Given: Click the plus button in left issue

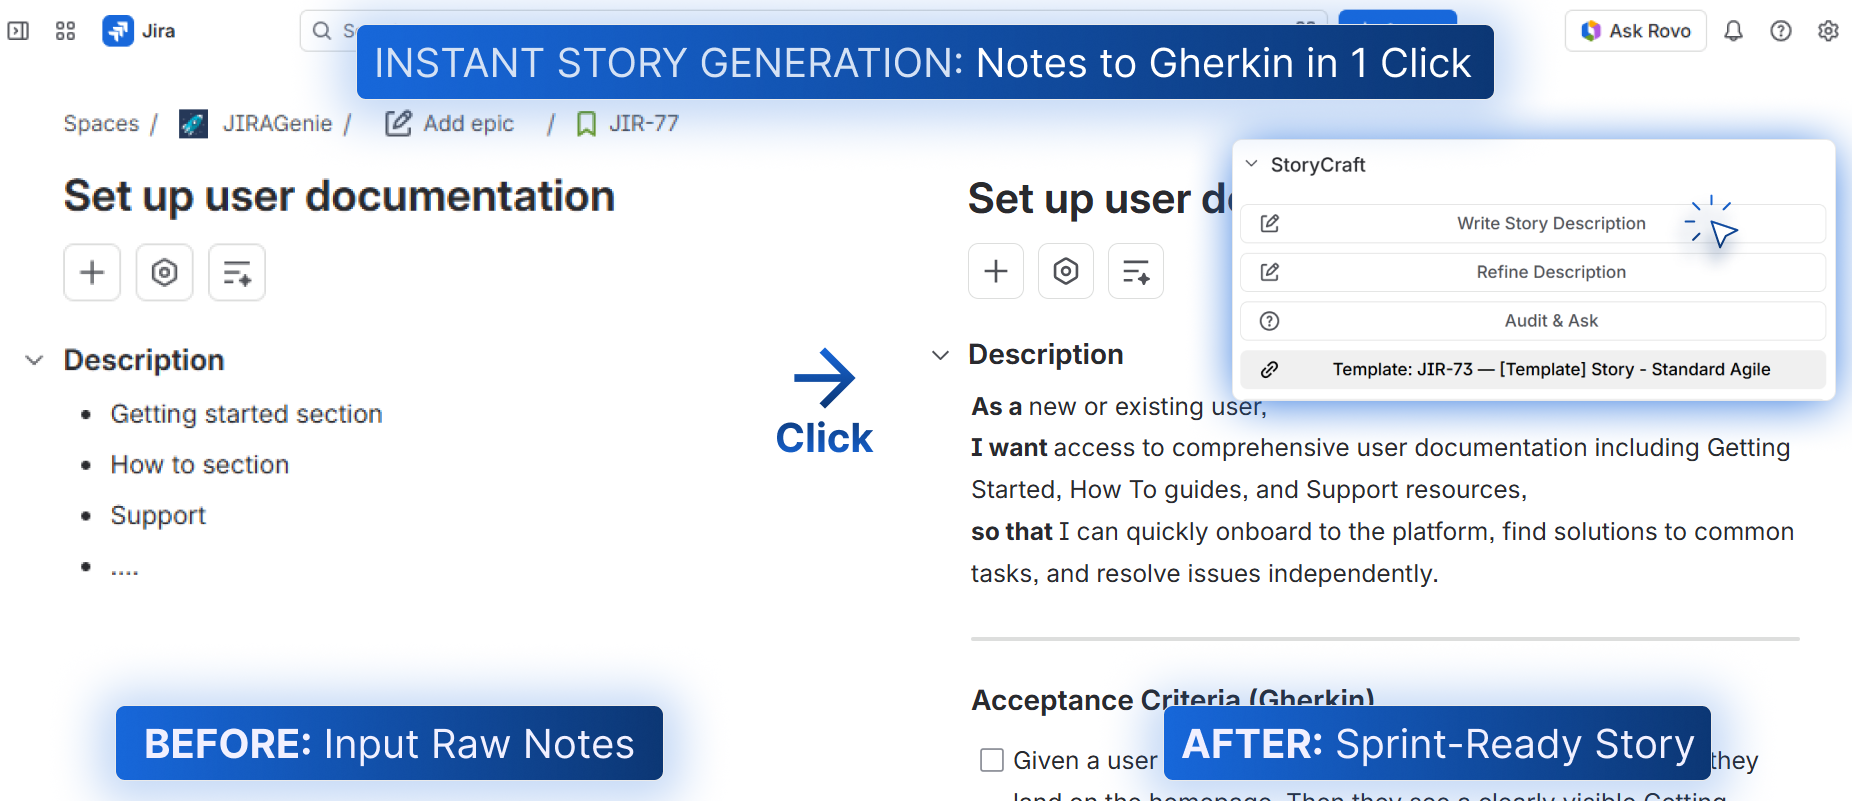Looking at the screenshot, I should [92, 272].
